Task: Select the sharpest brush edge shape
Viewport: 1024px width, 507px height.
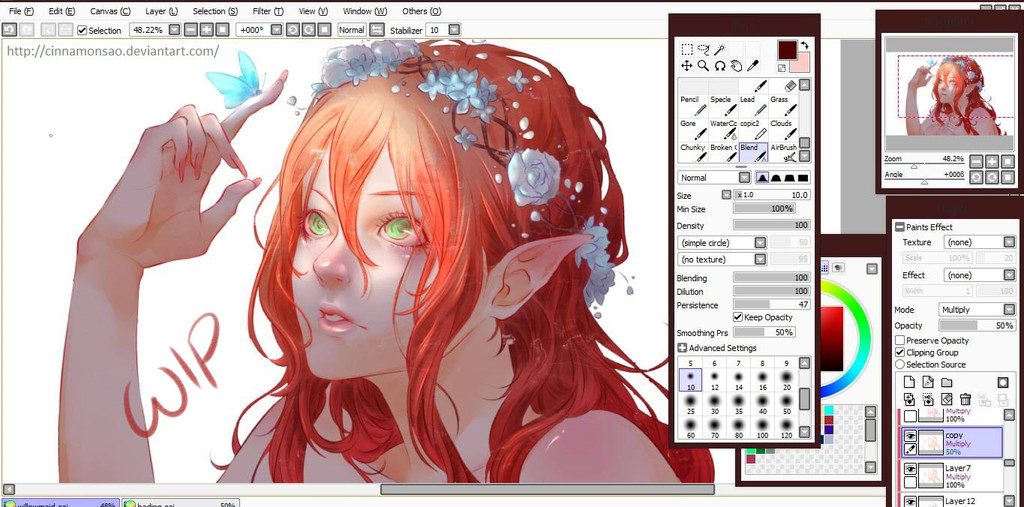Action: [762, 178]
